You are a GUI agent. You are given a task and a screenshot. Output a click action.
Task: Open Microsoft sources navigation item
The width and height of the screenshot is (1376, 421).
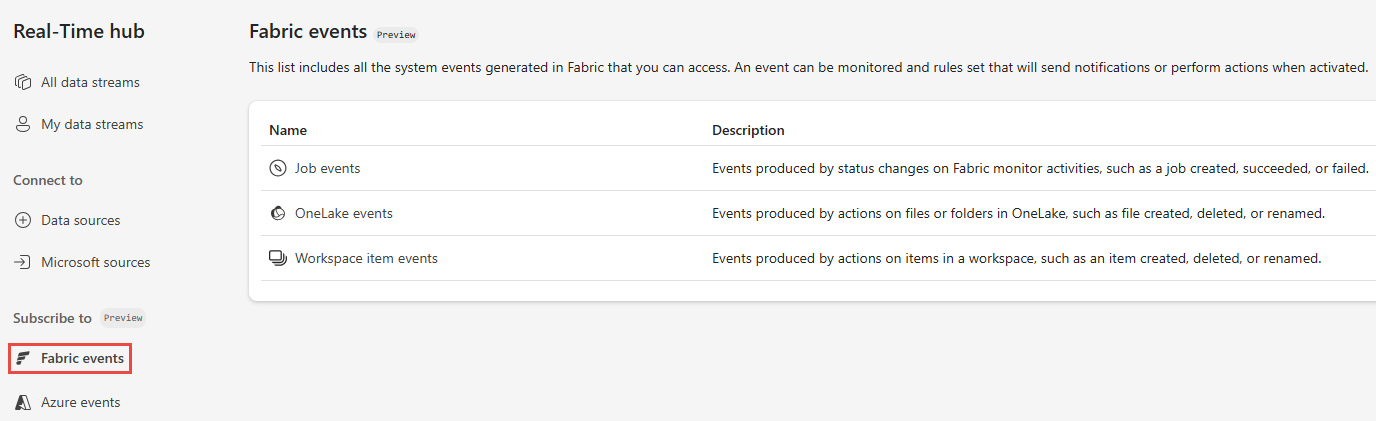95,263
